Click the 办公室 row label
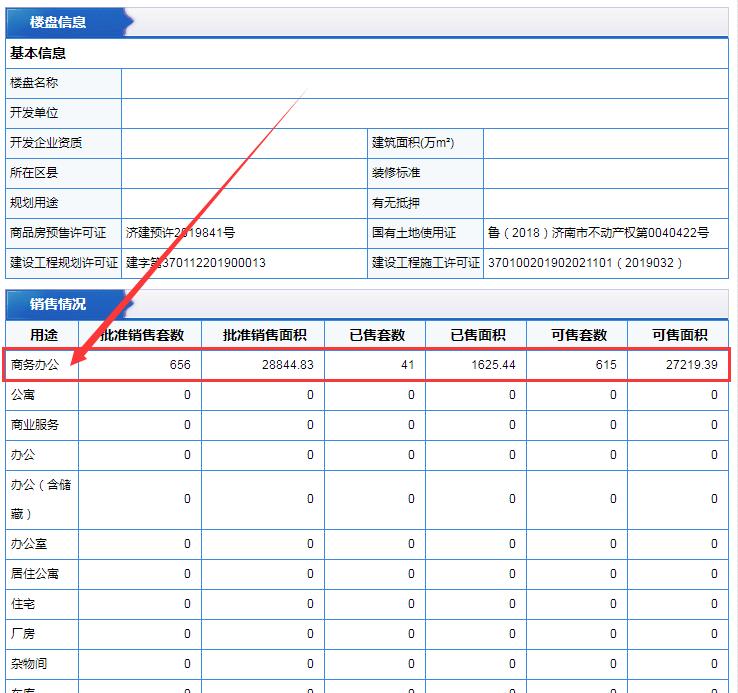This screenshot has width=738, height=693. (29, 544)
